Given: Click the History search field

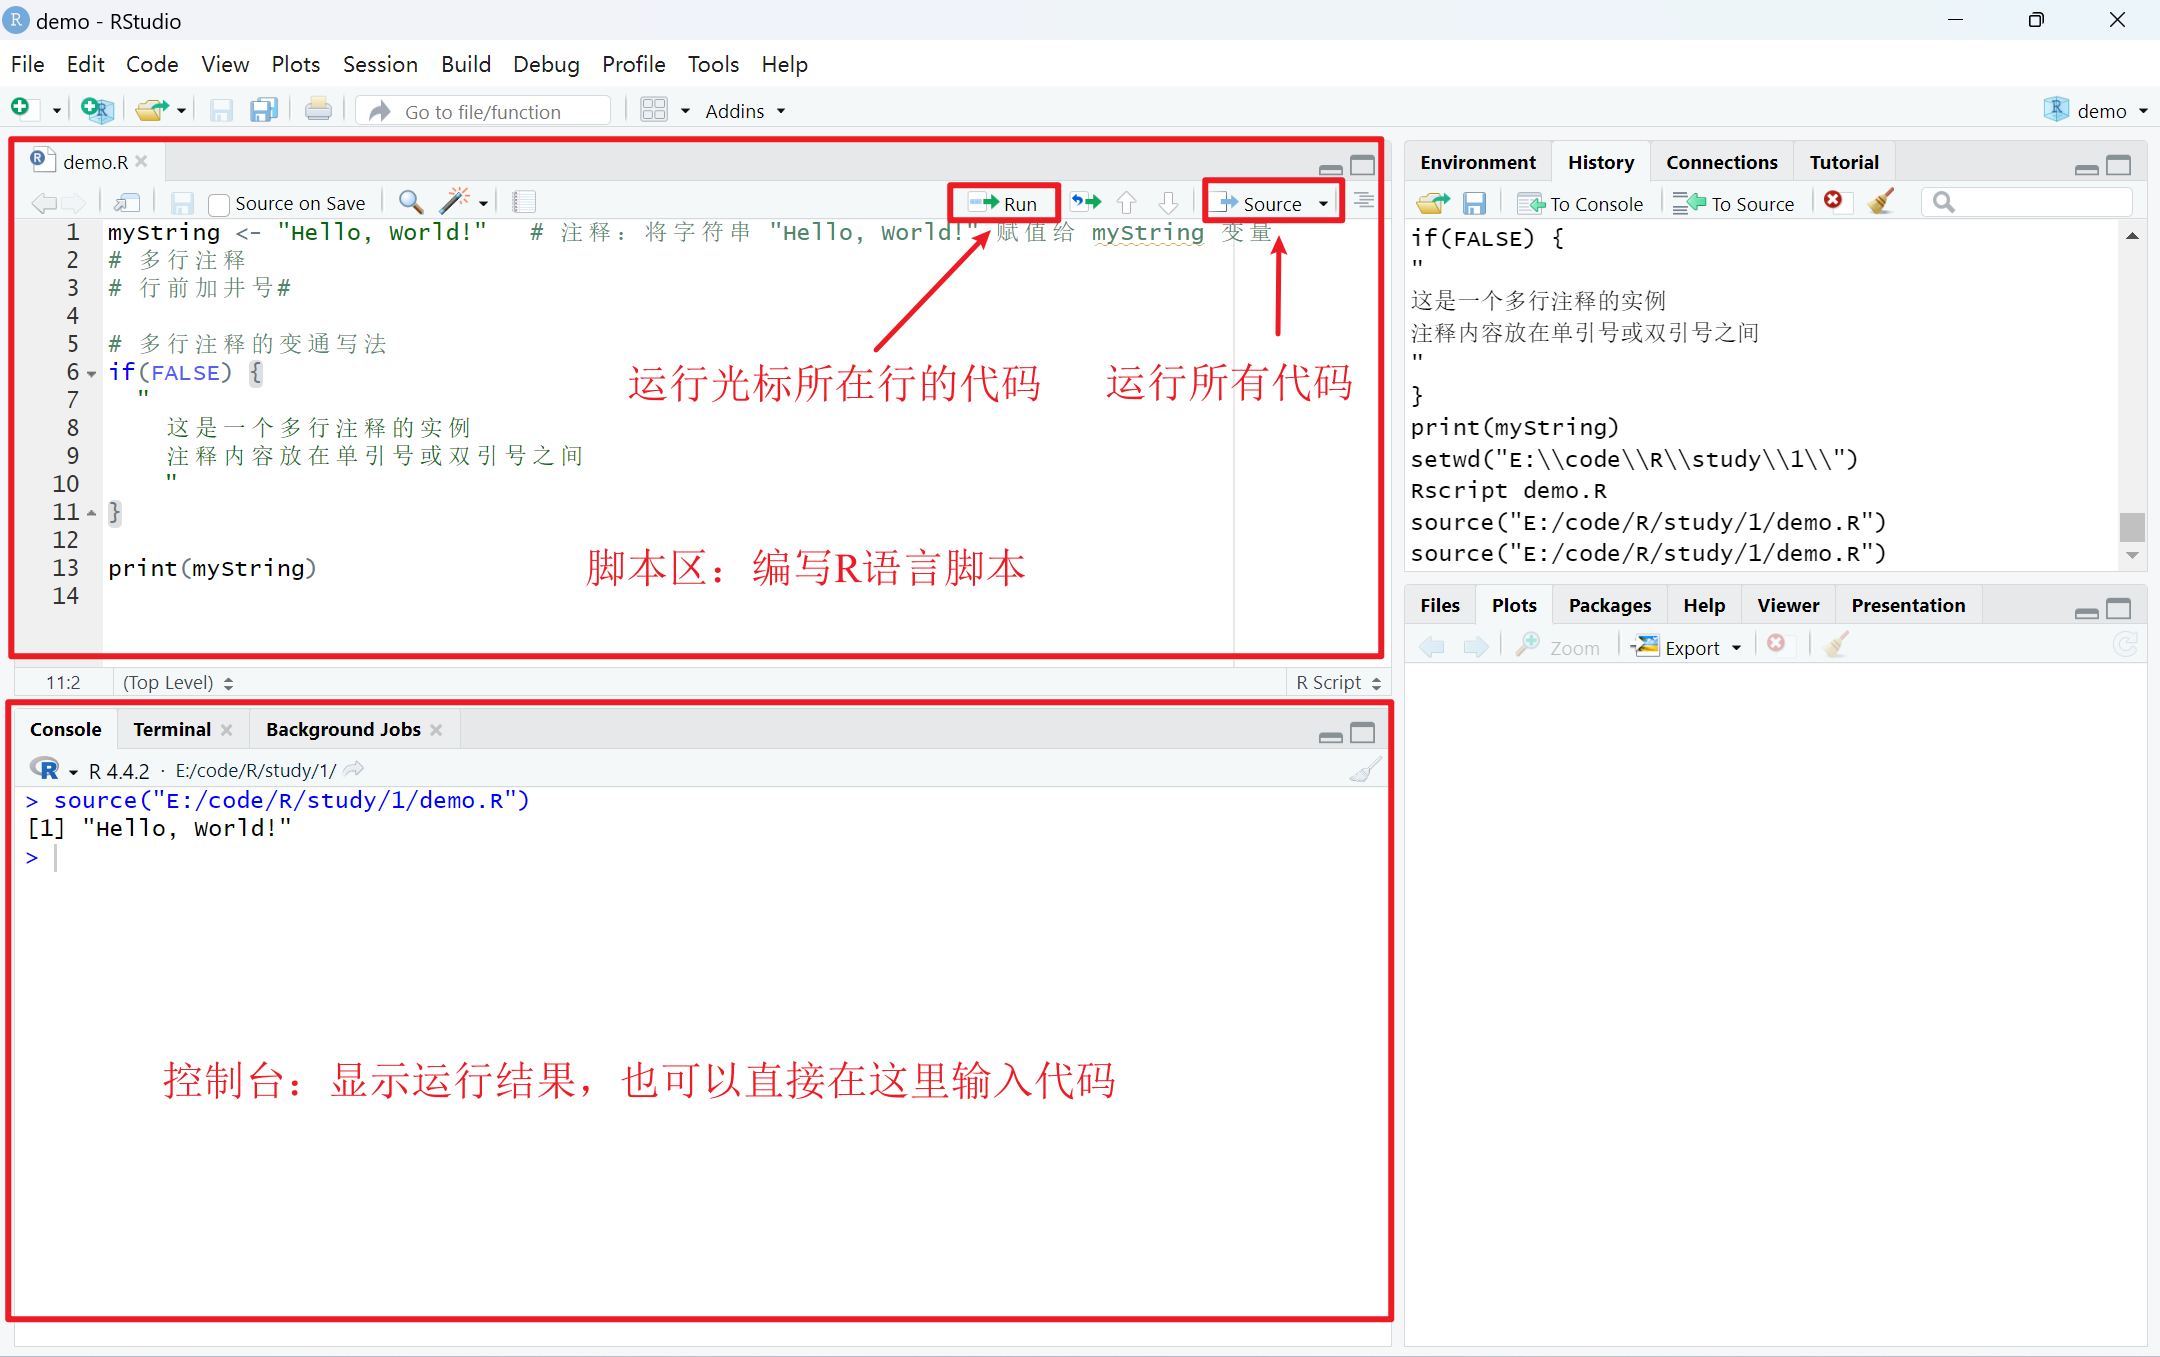Looking at the screenshot, I should pyautogui.click(x=2028, y=202).
